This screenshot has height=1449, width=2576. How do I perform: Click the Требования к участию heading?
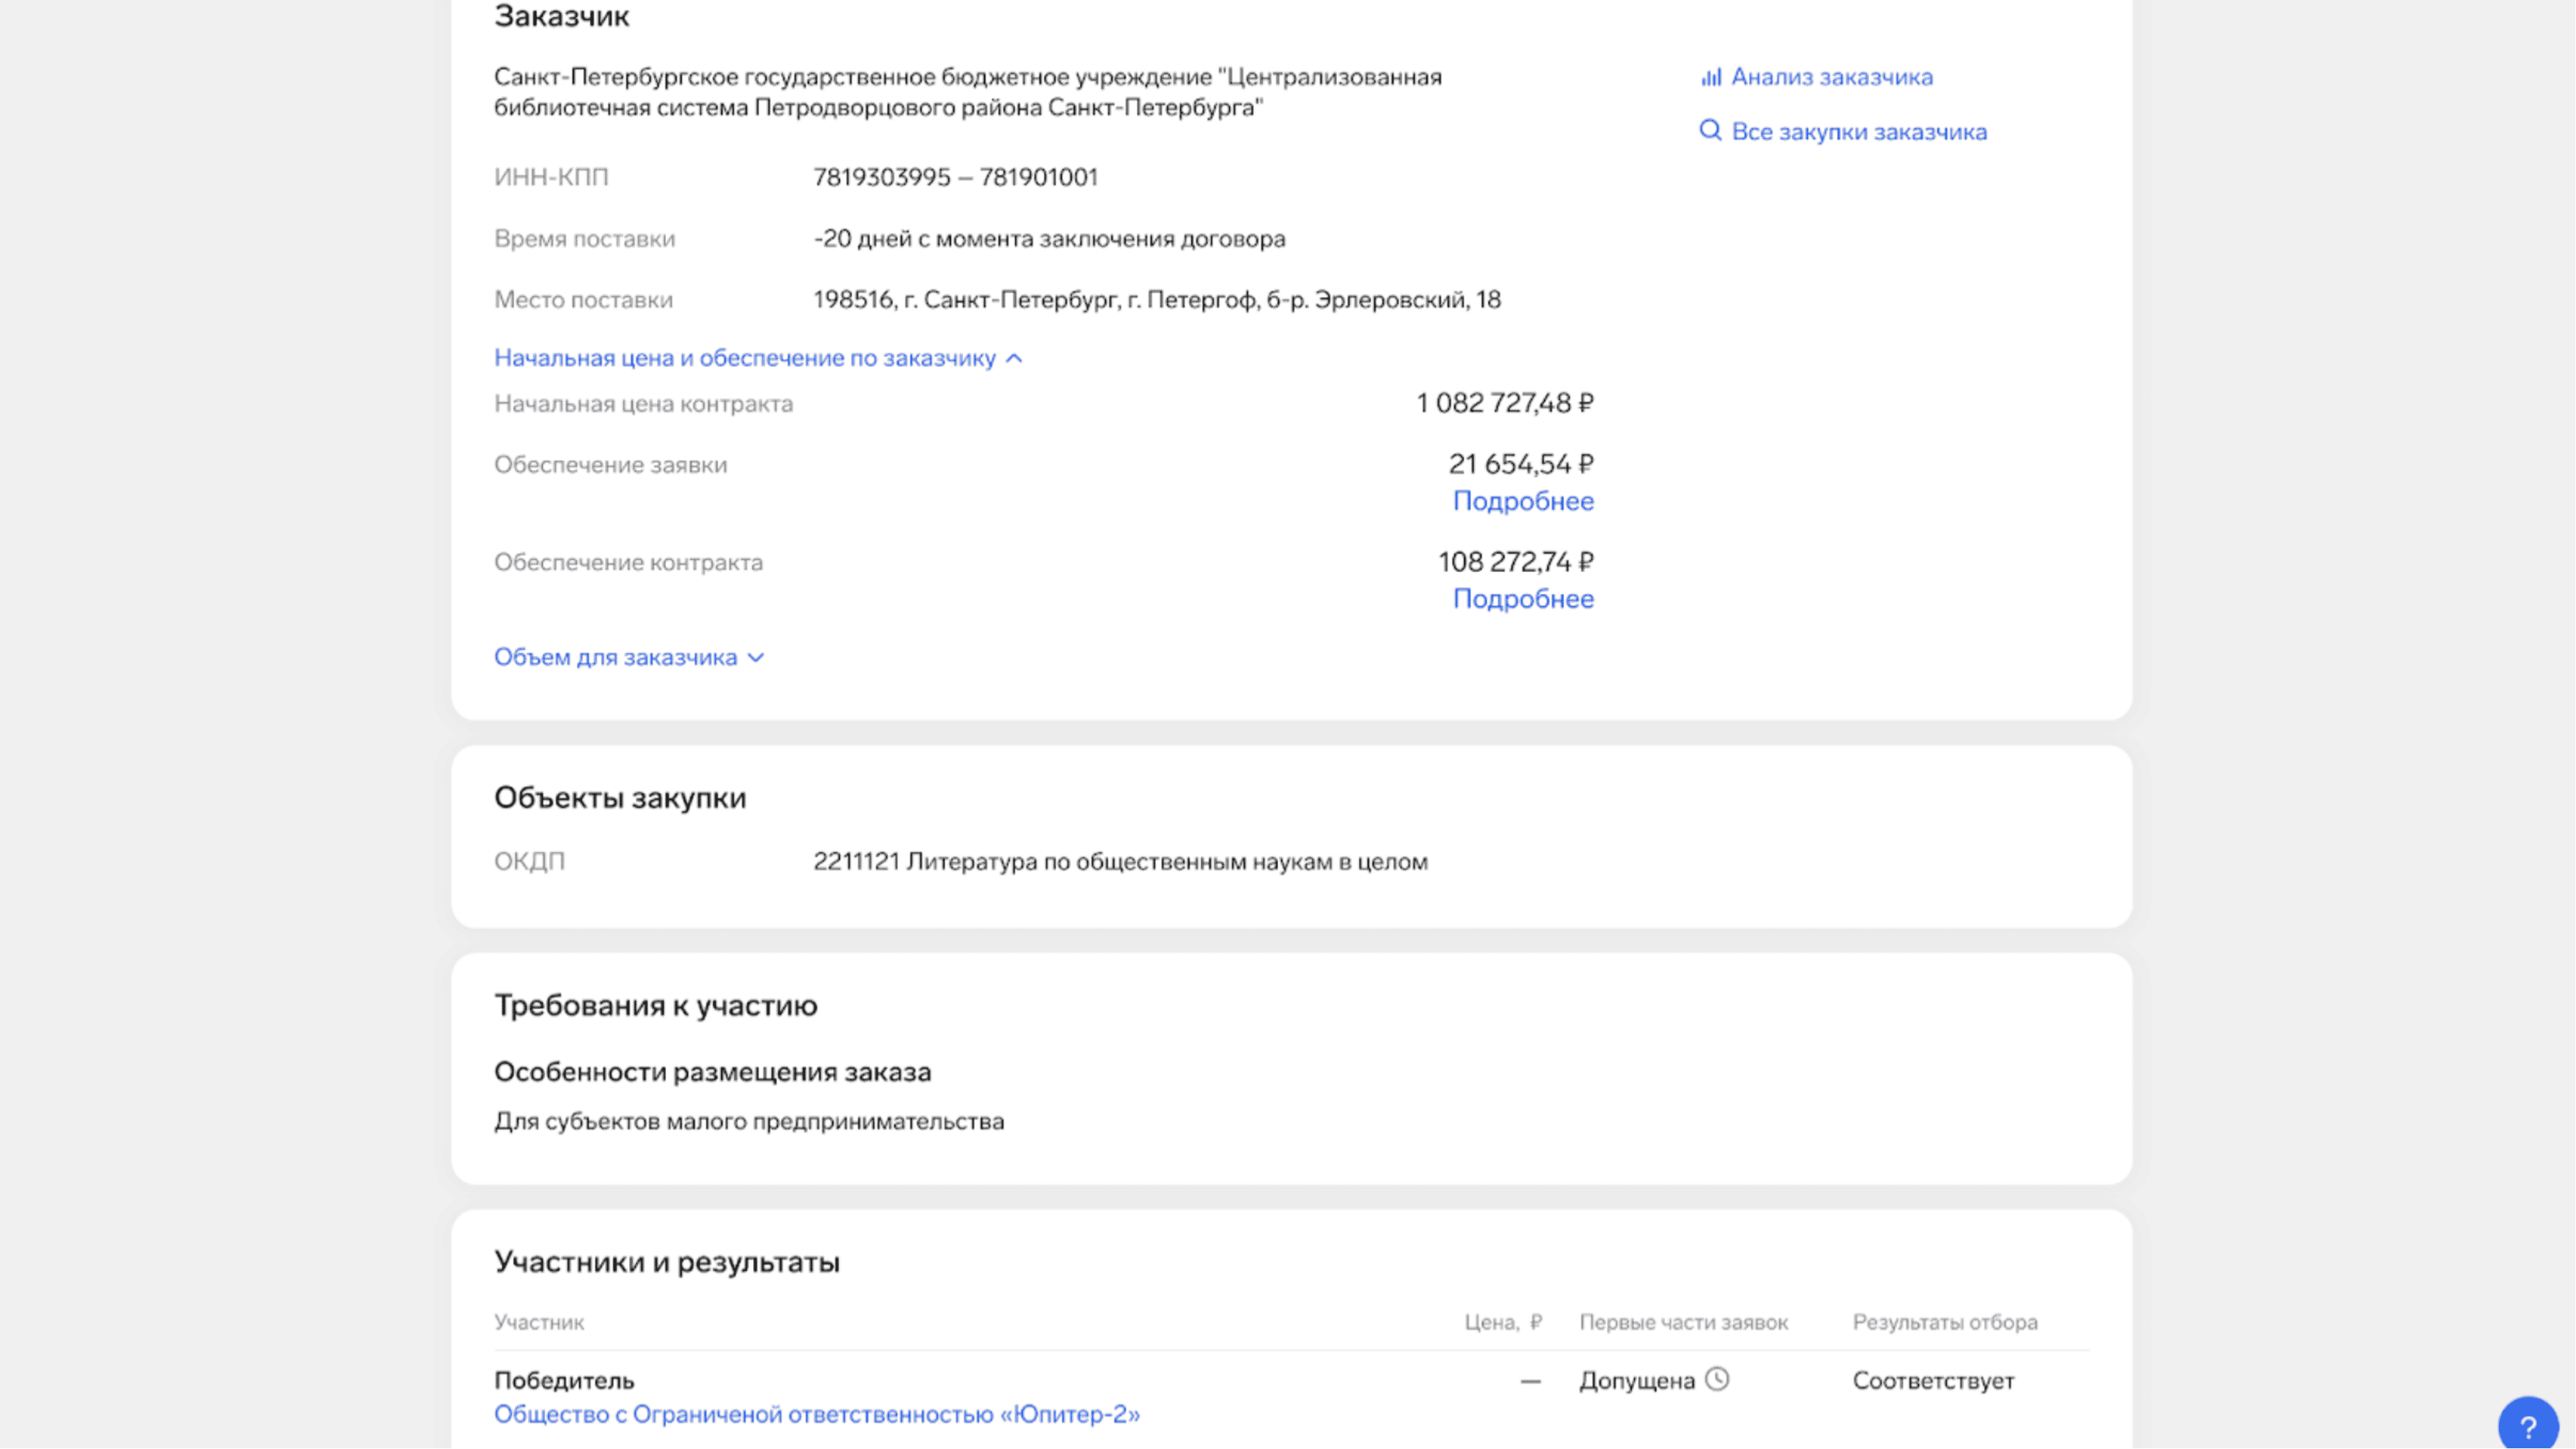(x=656, y=1006)
